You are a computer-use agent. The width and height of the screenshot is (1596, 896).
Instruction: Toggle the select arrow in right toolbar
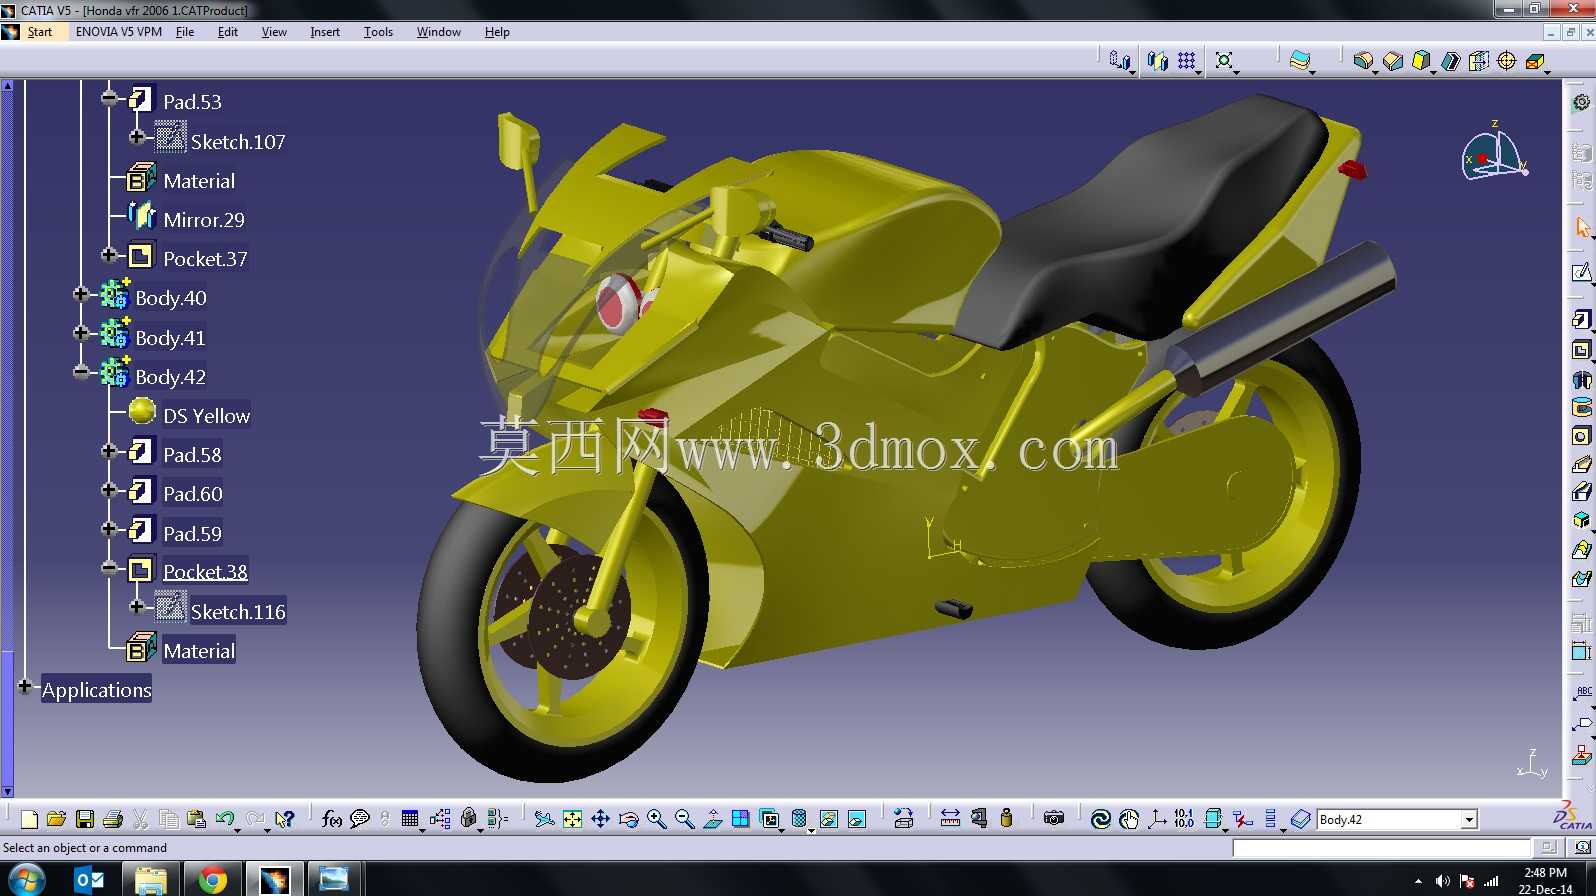1582,227
